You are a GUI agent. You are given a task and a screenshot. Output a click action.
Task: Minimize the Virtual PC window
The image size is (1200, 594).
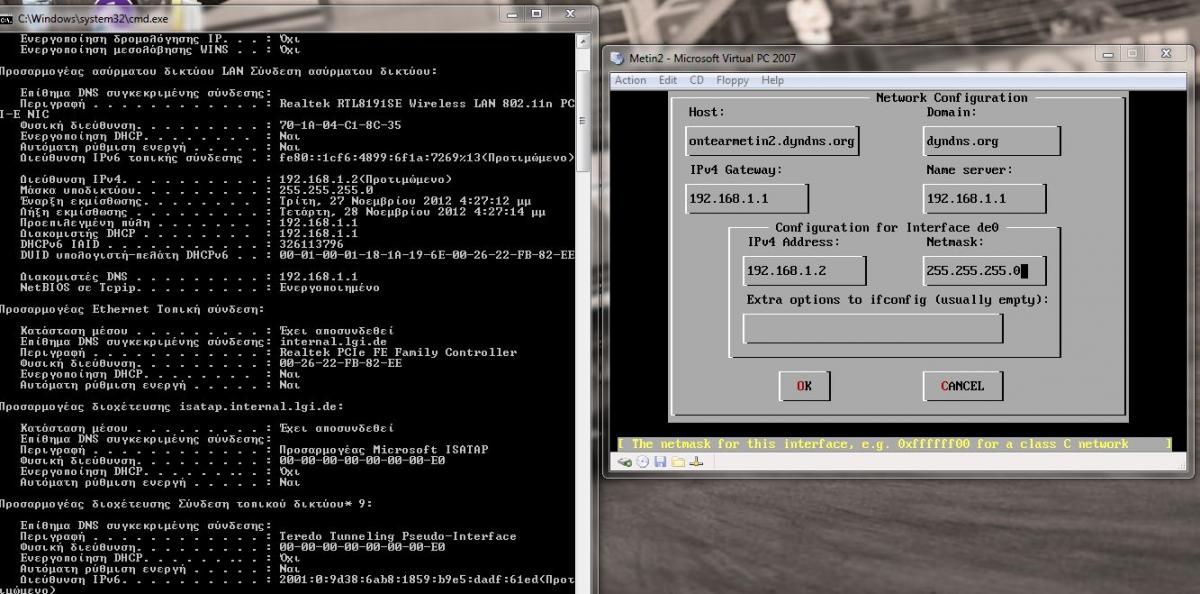[x=1107, y=52]
